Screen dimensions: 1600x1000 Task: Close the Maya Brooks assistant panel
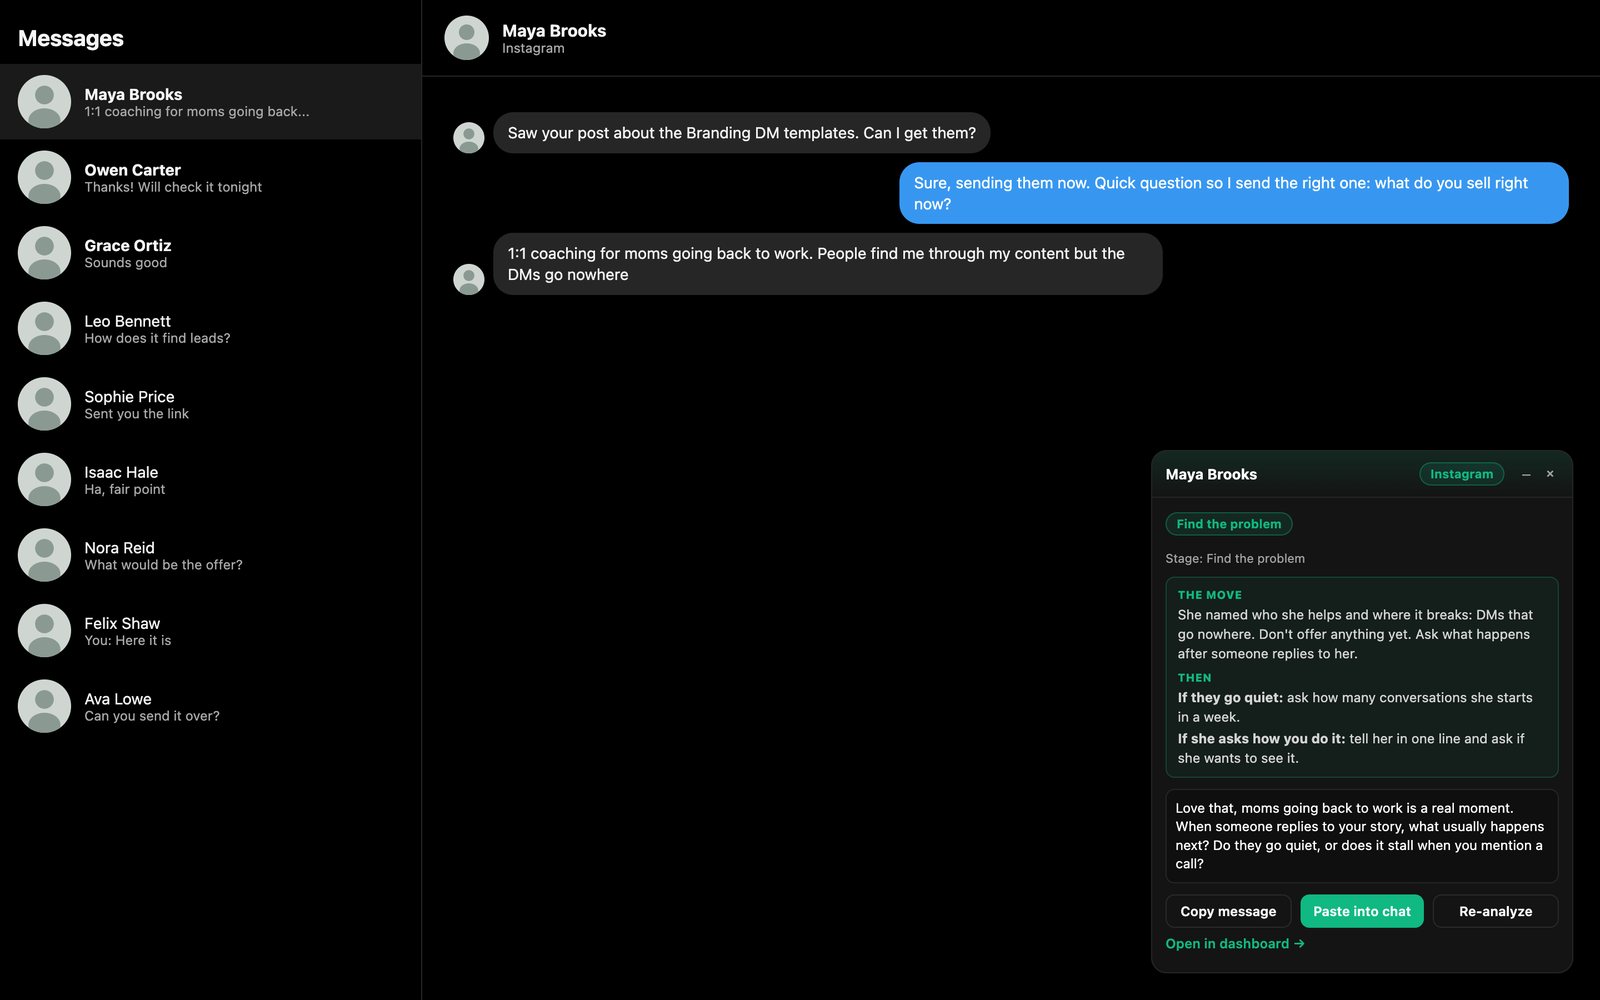coord(1550,474)
